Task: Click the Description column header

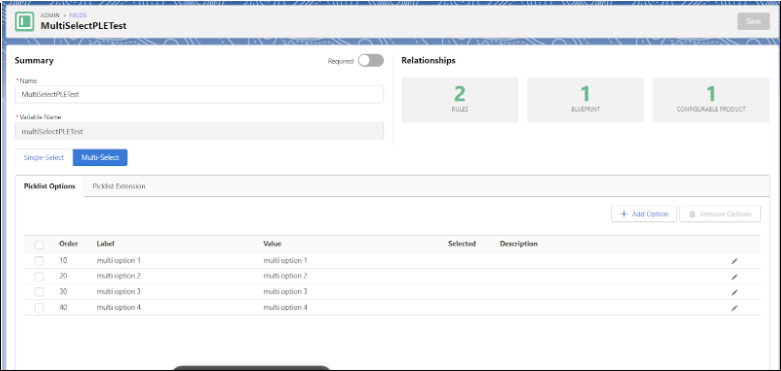Action: point(519,244)
